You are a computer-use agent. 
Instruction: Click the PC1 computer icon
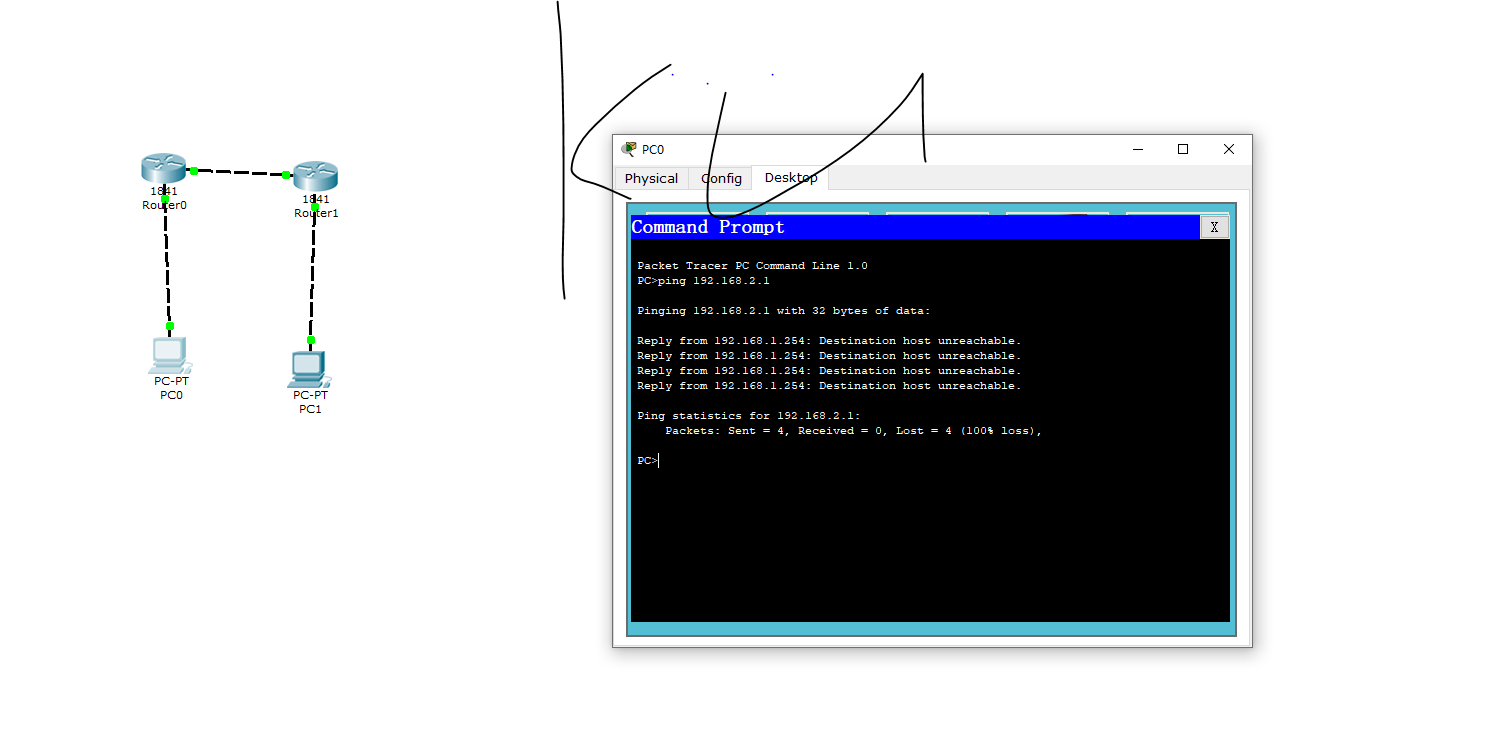point(308,369)
